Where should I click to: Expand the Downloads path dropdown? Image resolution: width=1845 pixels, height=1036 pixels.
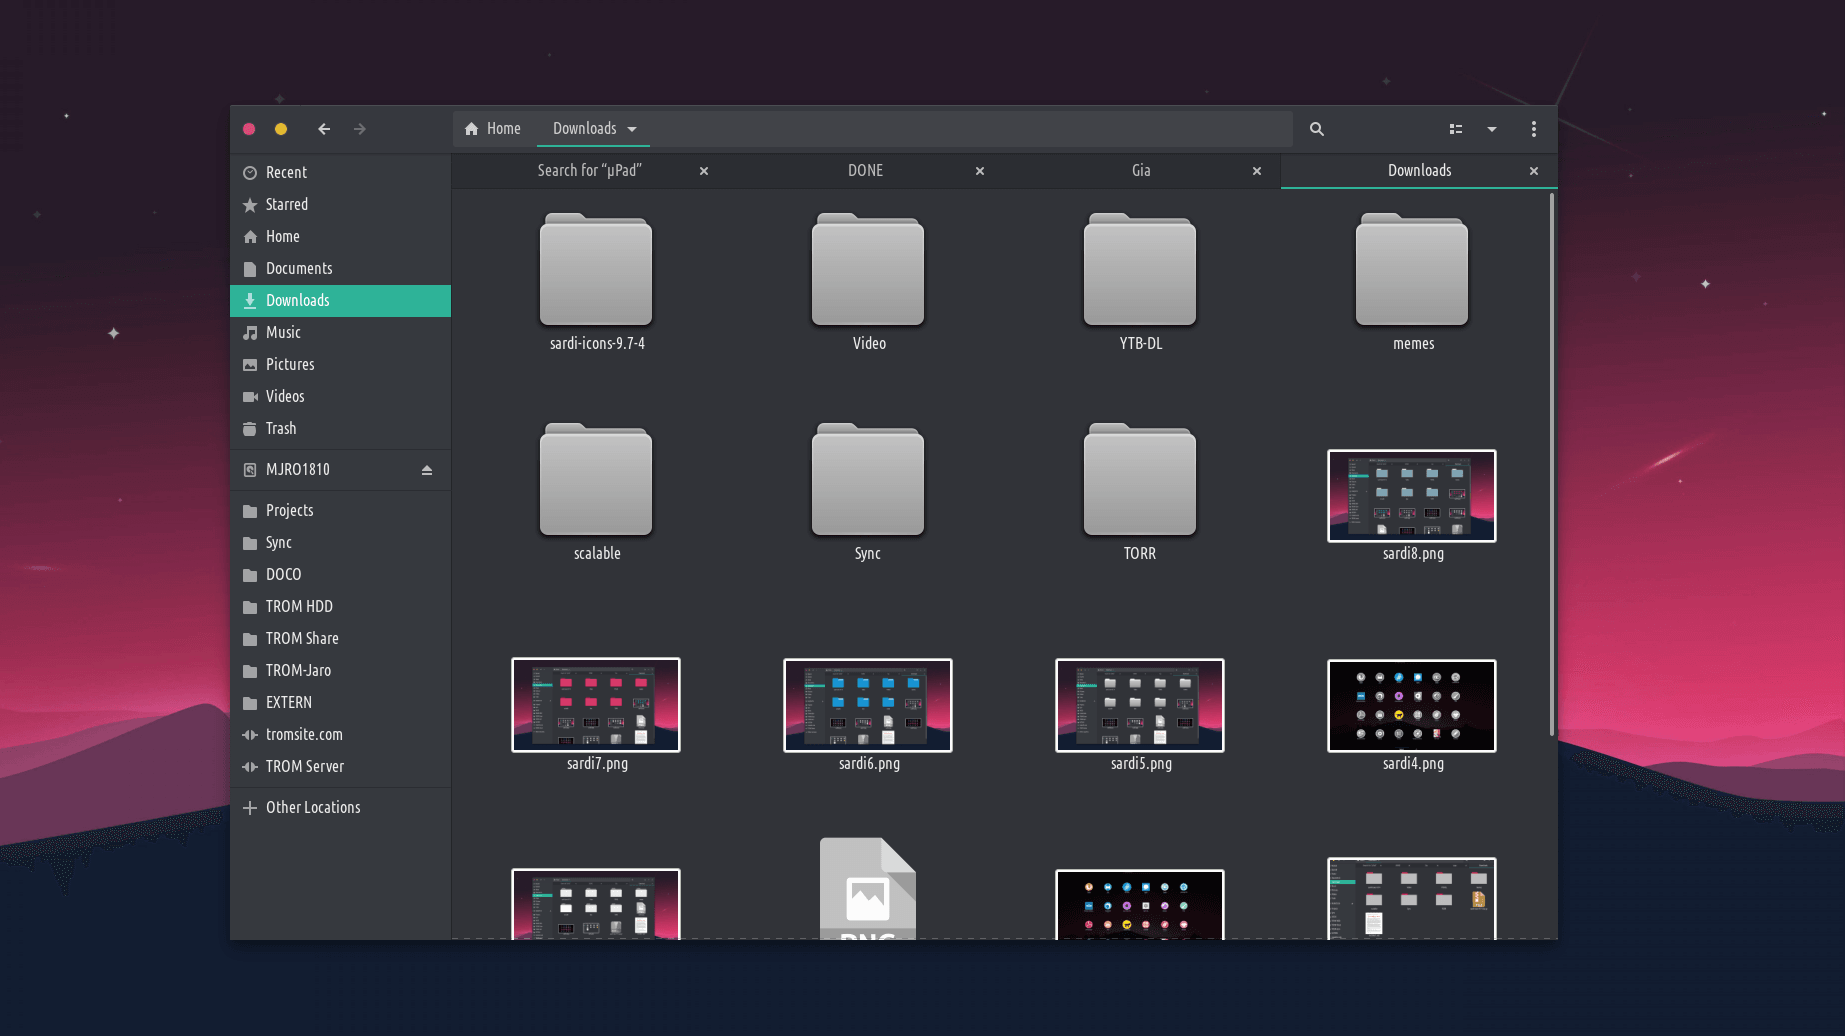click(632, 129)
